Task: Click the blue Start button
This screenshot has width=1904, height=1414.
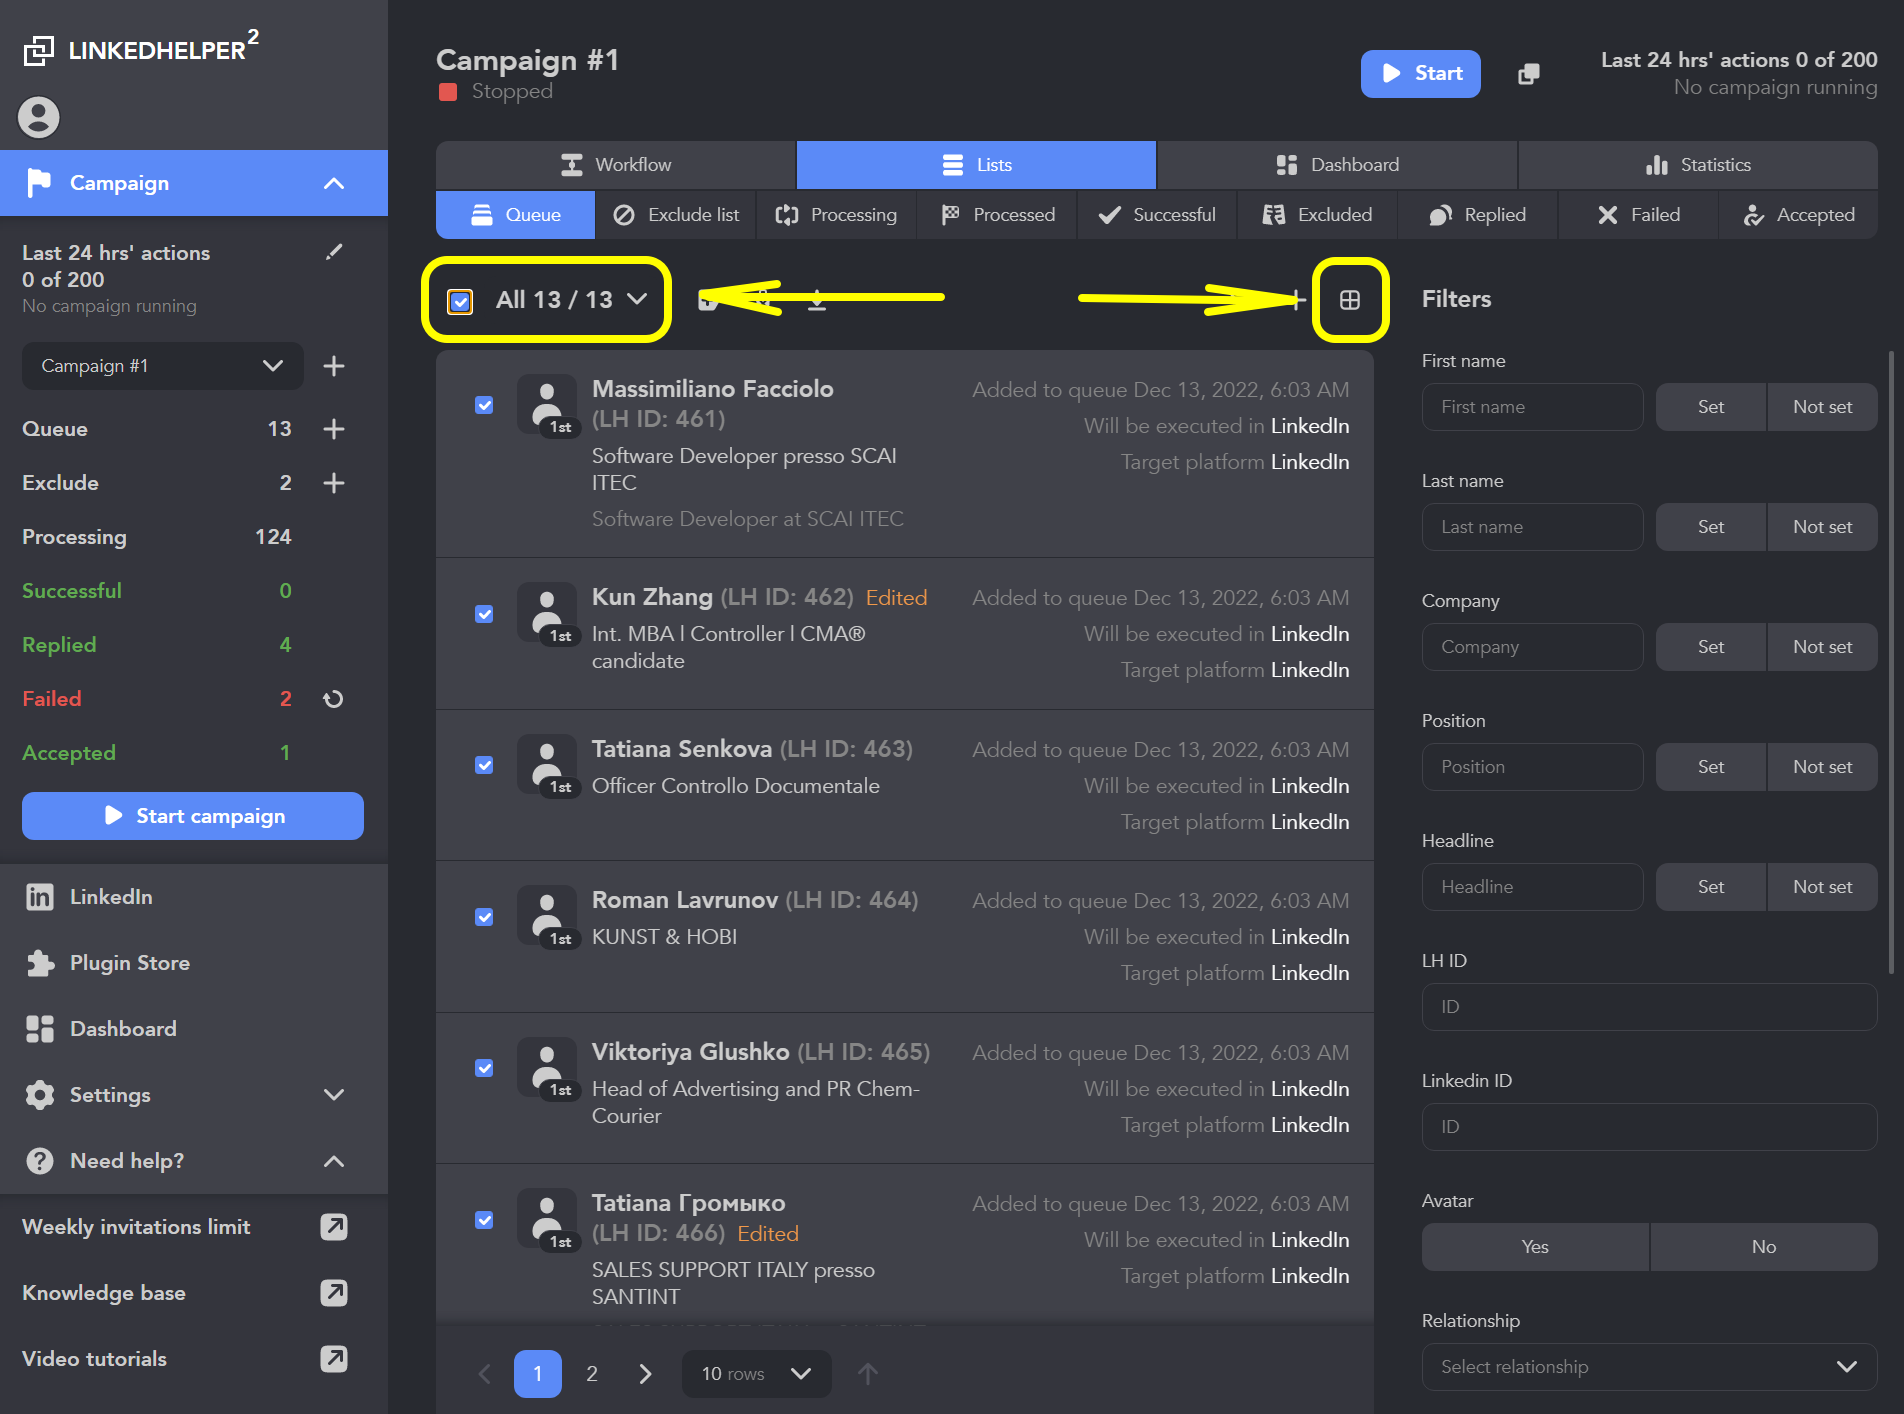Action: pyautogui.click(x=1421, y=74)
